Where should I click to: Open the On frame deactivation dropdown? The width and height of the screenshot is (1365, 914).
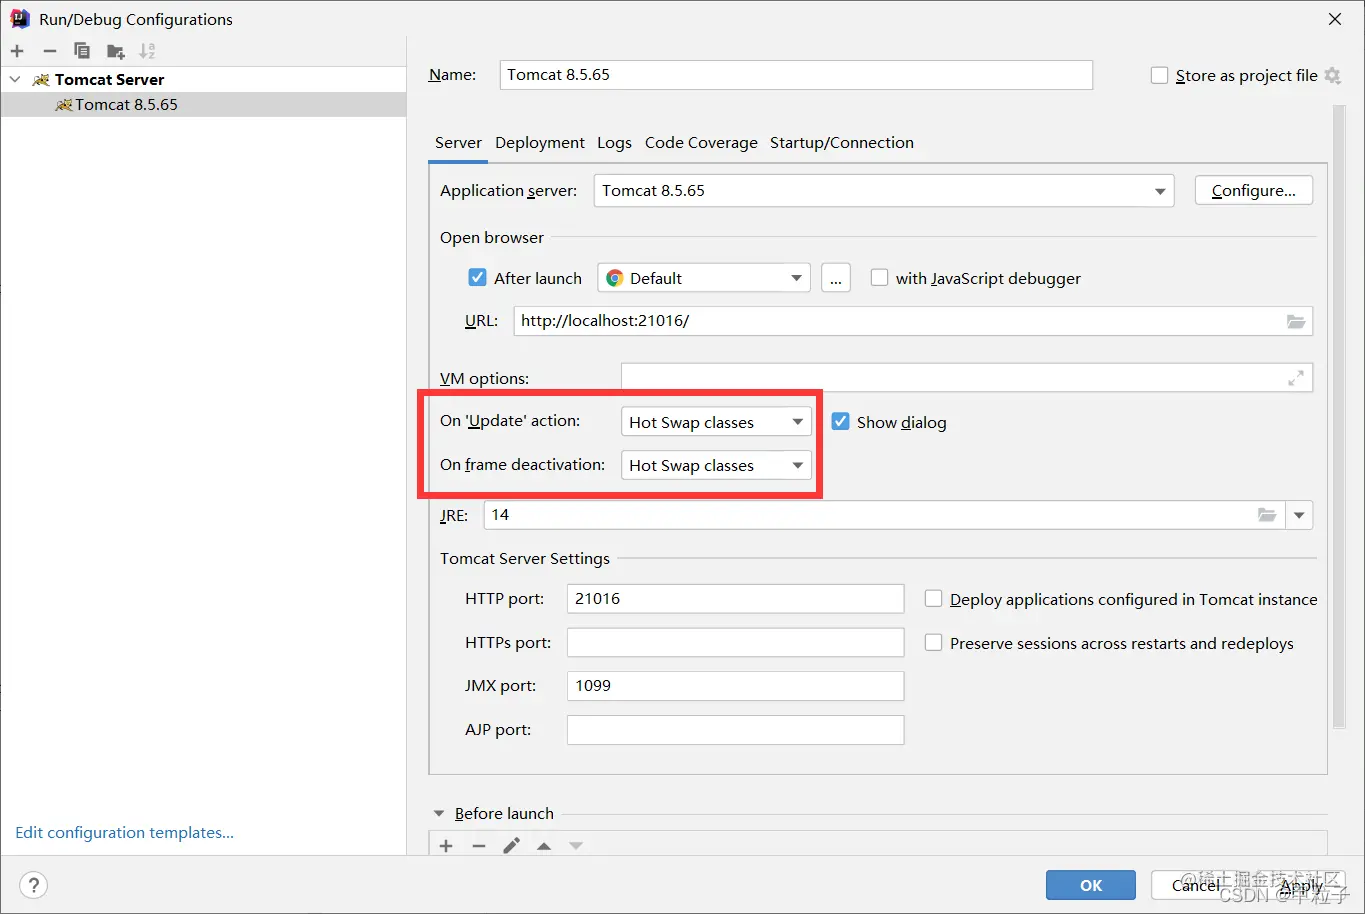point(716,465)
